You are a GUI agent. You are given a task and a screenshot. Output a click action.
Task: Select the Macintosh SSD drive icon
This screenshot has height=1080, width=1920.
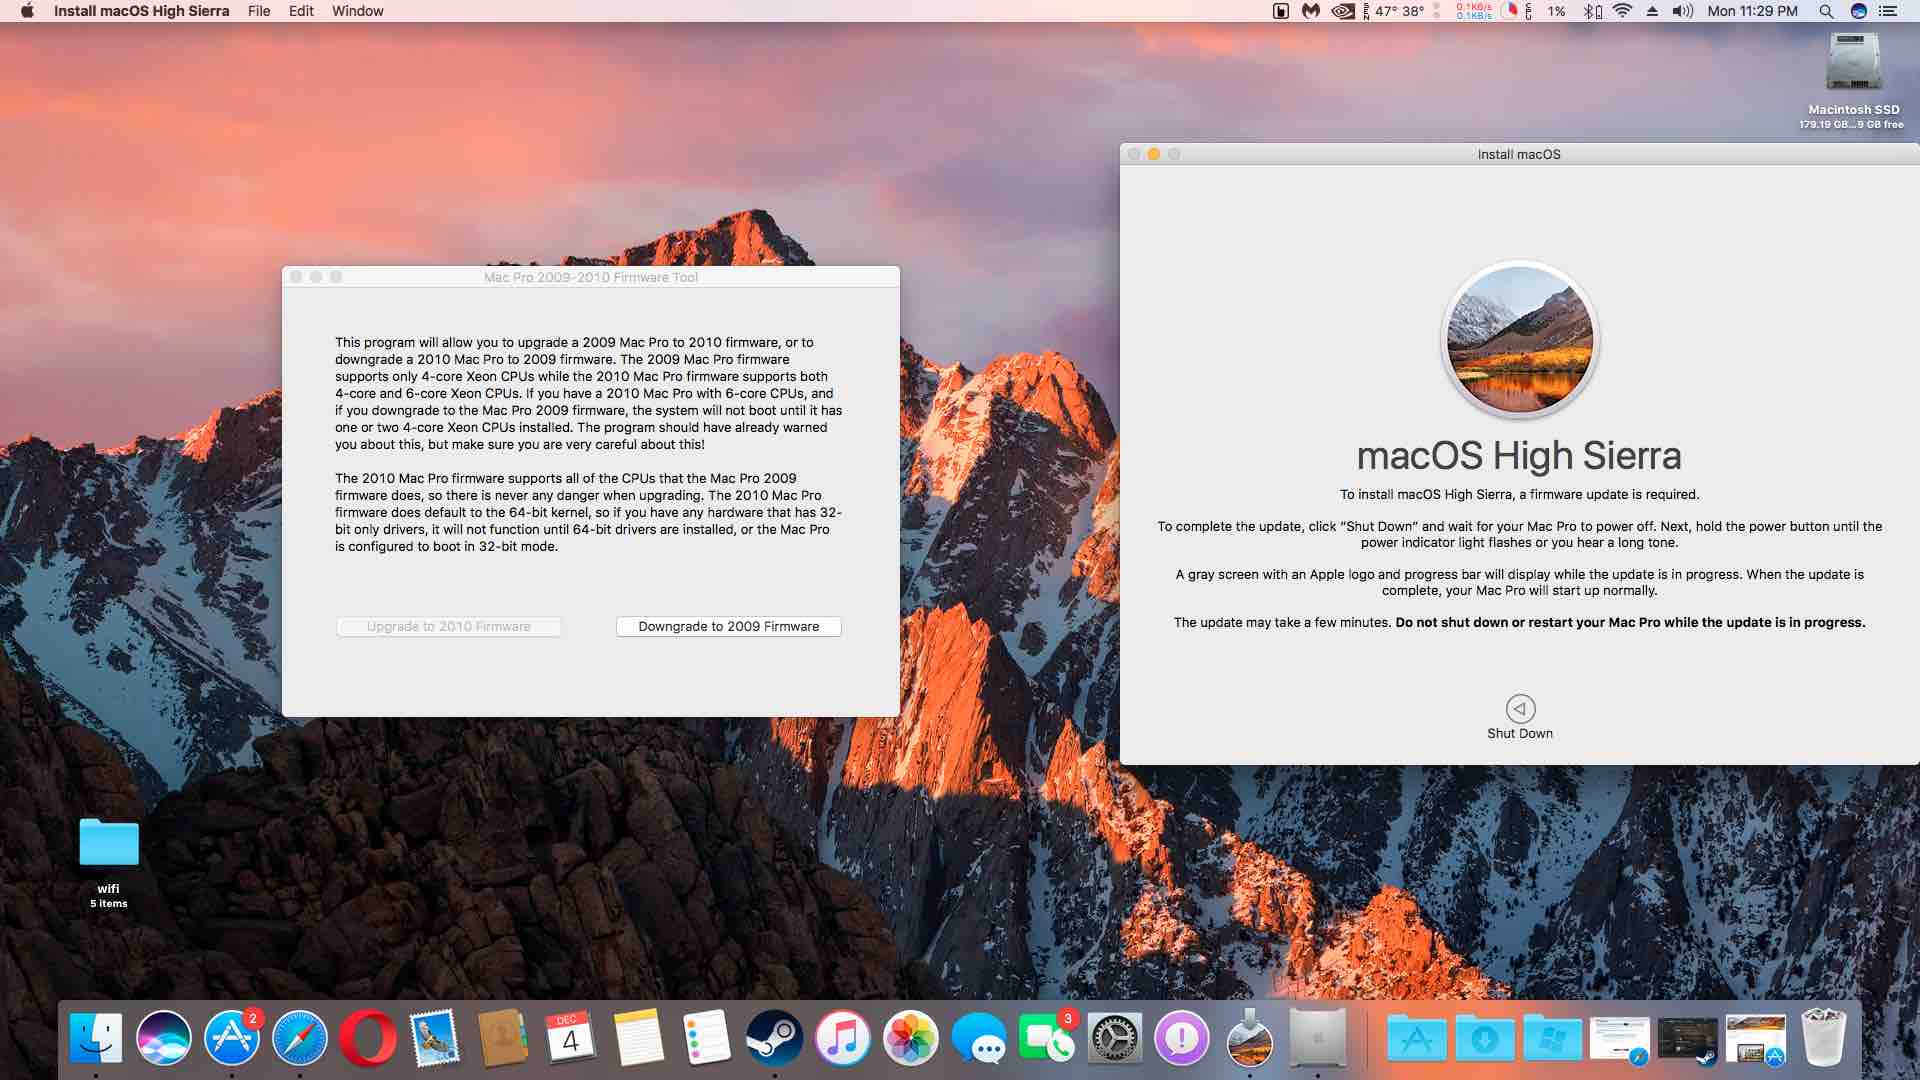pyautogui.click(x=1854, y=62)
